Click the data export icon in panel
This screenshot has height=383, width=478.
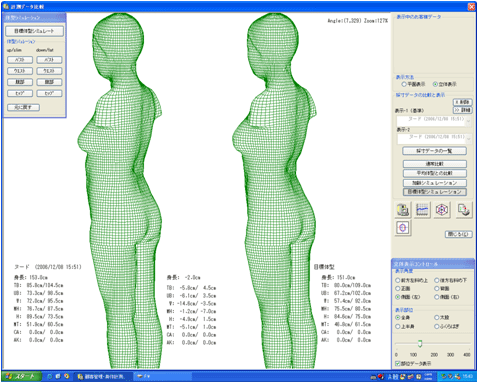pyautogui.click(x=464, y=210)
